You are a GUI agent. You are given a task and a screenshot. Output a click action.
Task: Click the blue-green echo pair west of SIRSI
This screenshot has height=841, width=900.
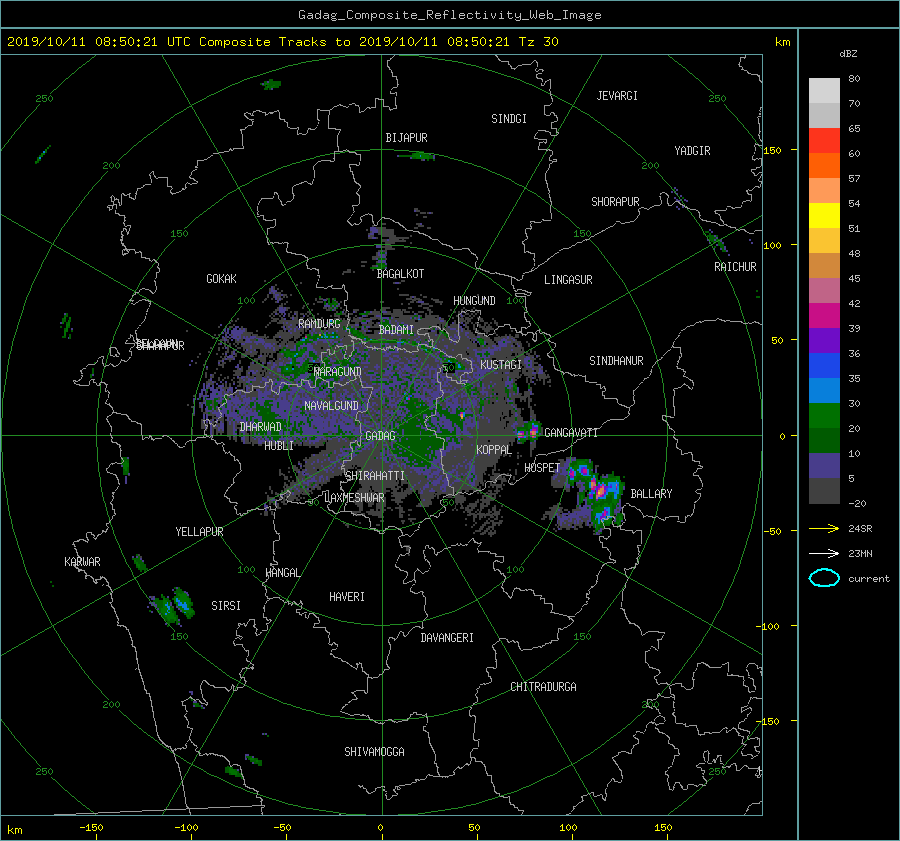coord(172,606)
